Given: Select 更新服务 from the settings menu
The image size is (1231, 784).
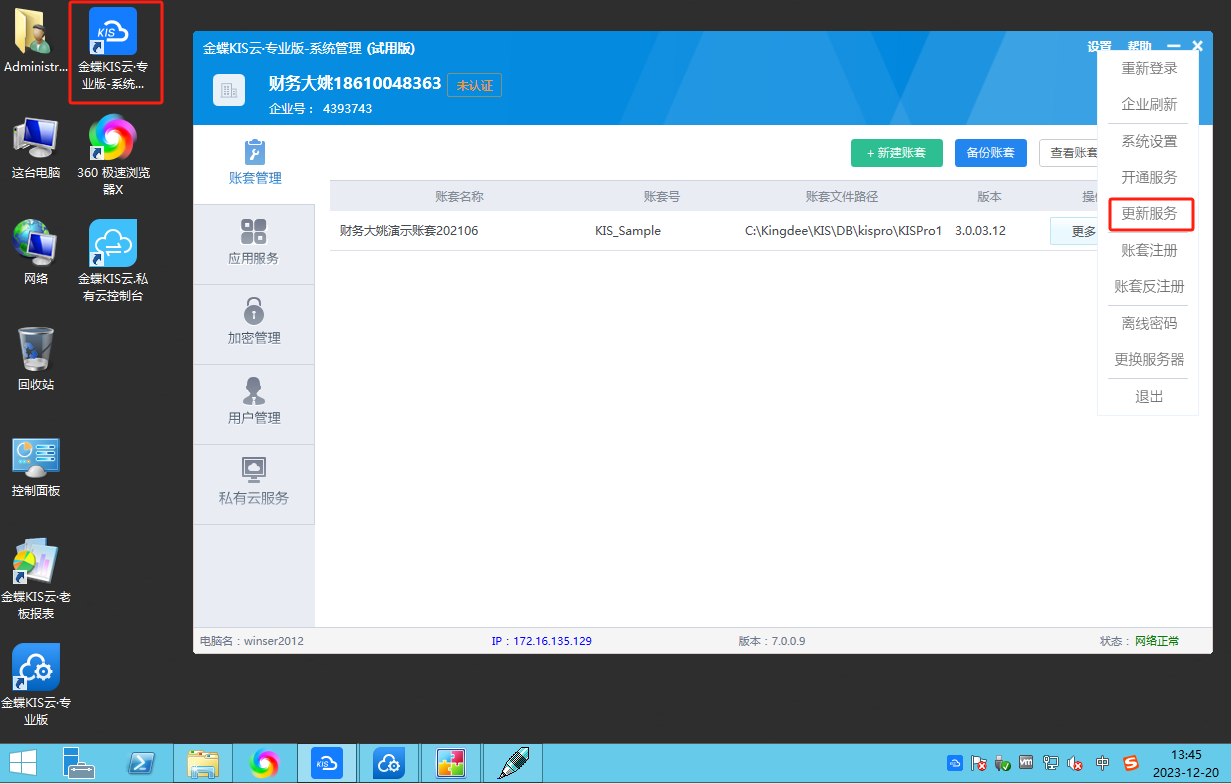Looking at the screenshot, I should coord(1149,214).
